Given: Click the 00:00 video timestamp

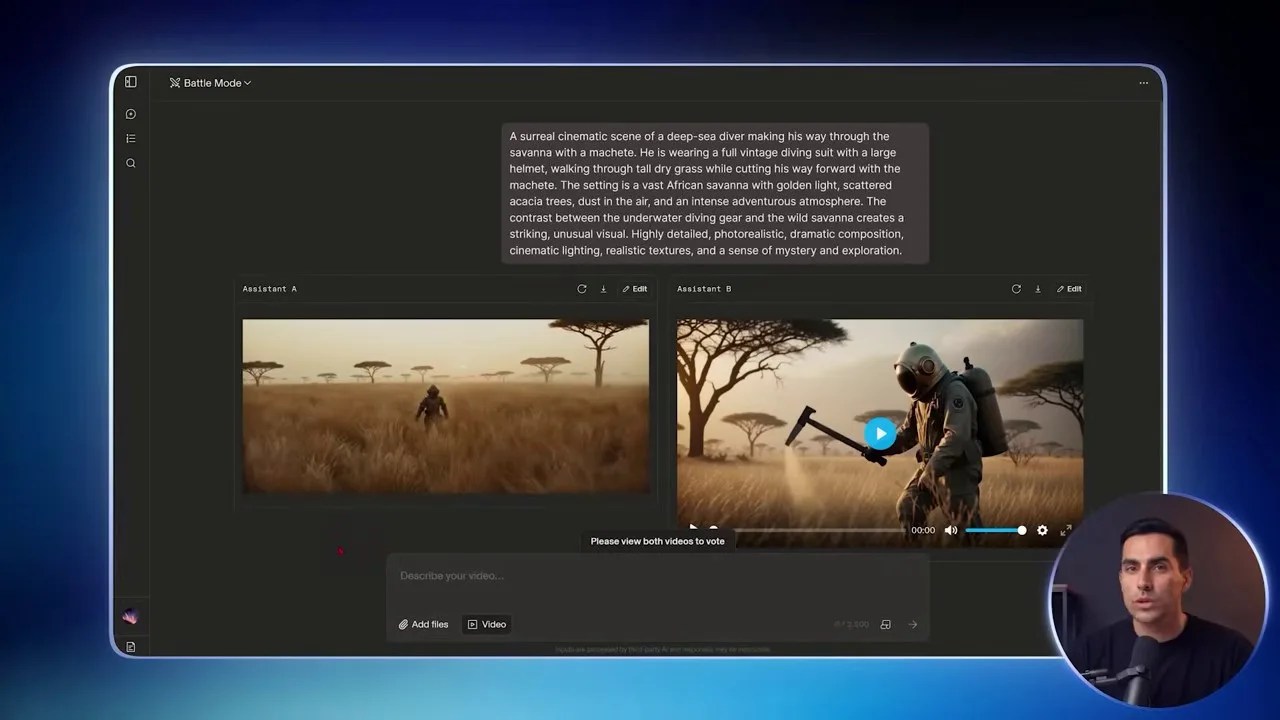Looking at the screenshot, I should point(923,530).
